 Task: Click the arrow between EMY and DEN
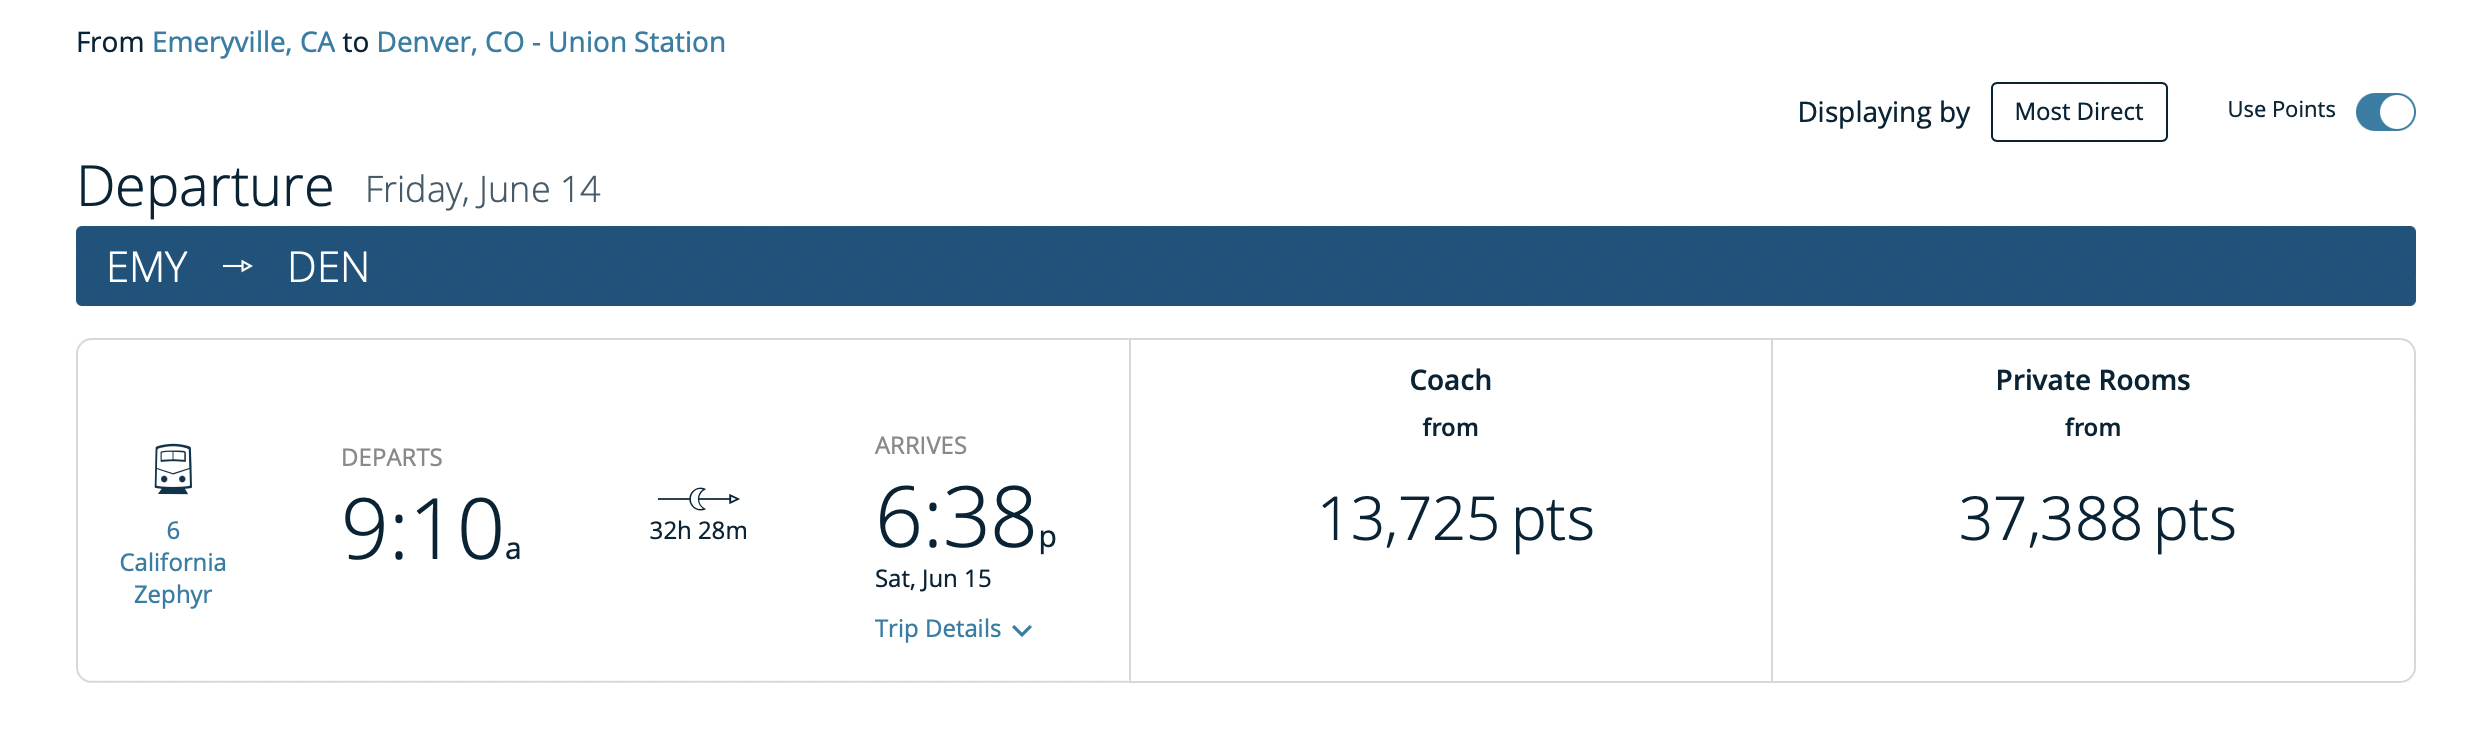[237, 267]
